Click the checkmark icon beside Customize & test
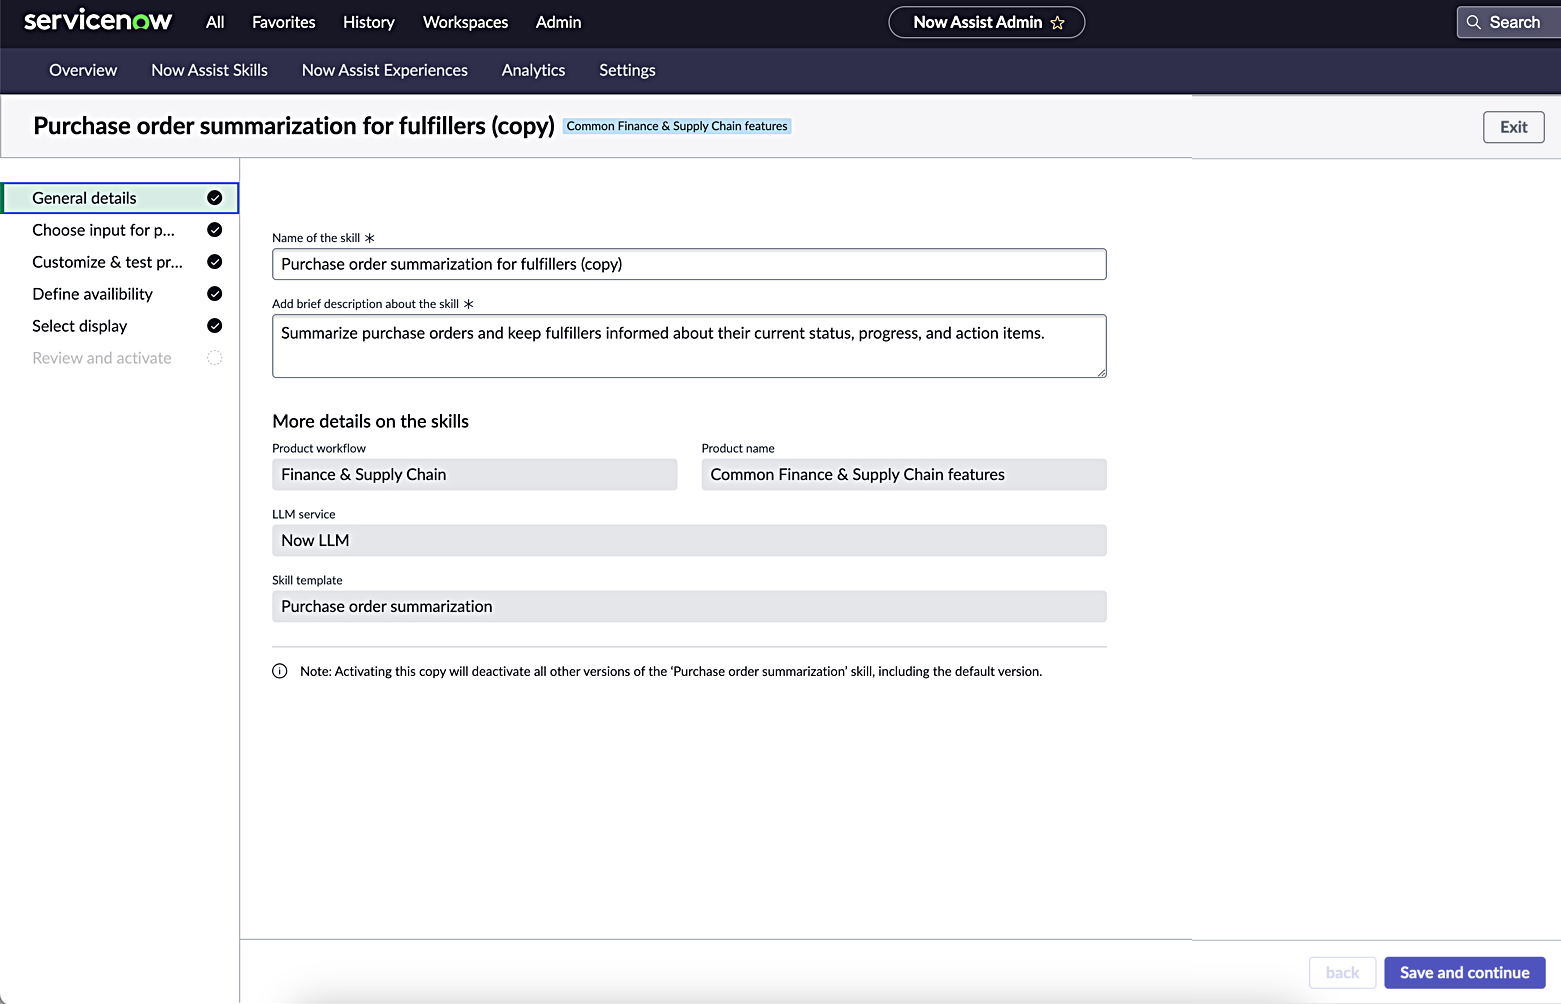Viewport: 1561px width, 1004px height. coord(214,262)
